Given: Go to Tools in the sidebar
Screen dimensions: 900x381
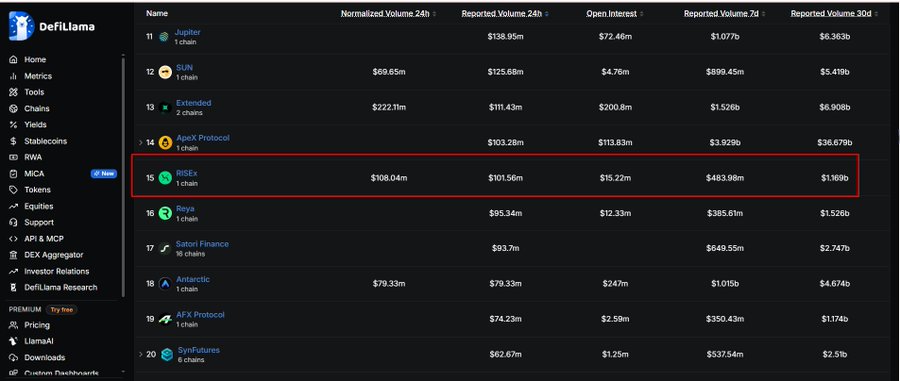Looking at the screenshot, I should (x=34, y=92).
